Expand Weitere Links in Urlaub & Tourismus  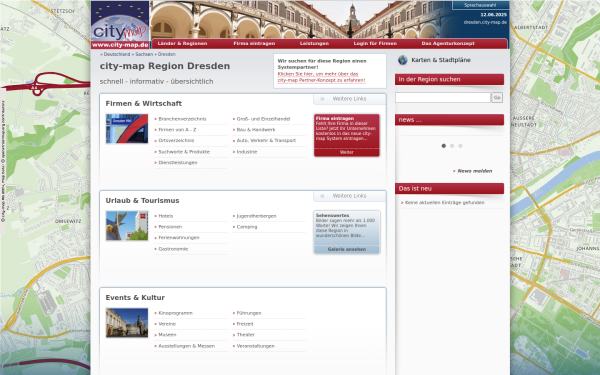coord(349,196)
